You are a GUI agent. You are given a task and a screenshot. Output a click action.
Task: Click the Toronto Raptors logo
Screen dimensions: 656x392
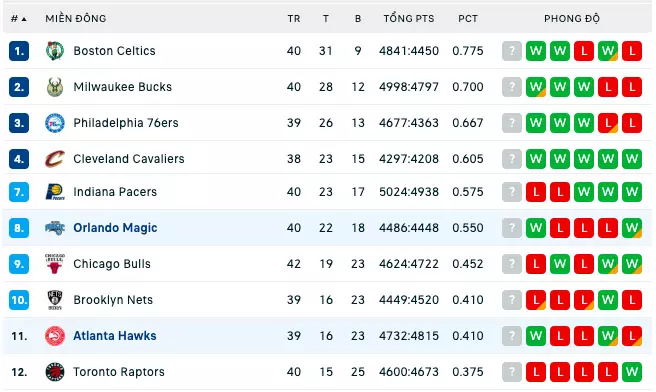[x=55, y=372]
